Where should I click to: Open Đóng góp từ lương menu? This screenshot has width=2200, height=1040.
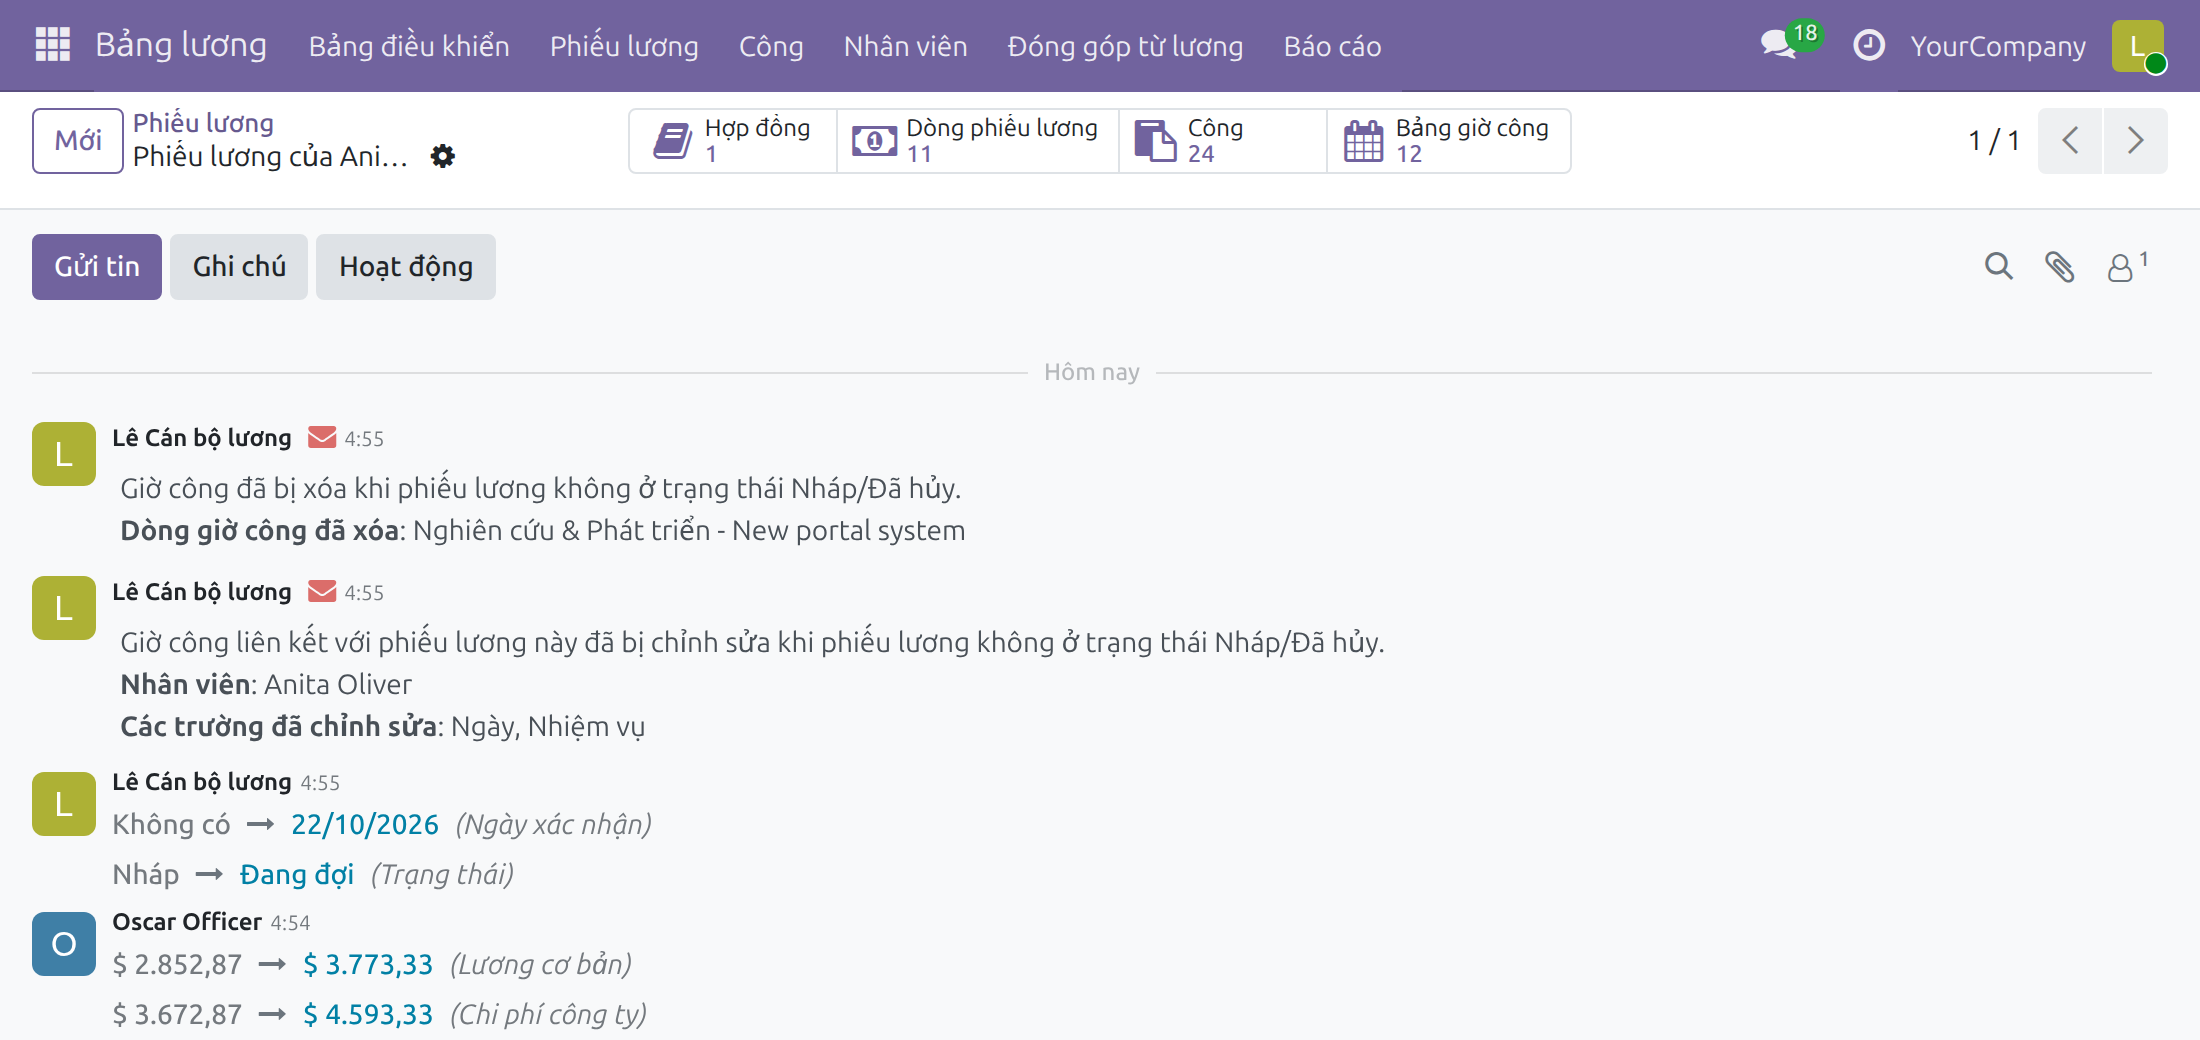[1125, 46]
